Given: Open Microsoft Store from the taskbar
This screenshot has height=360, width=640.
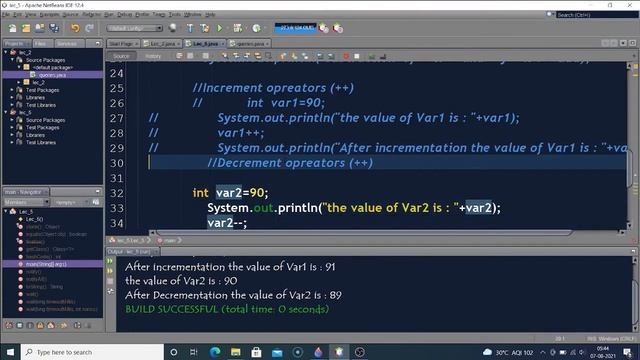Looking at the screenshot, I should pyautogui.click(x=256, y=352).
